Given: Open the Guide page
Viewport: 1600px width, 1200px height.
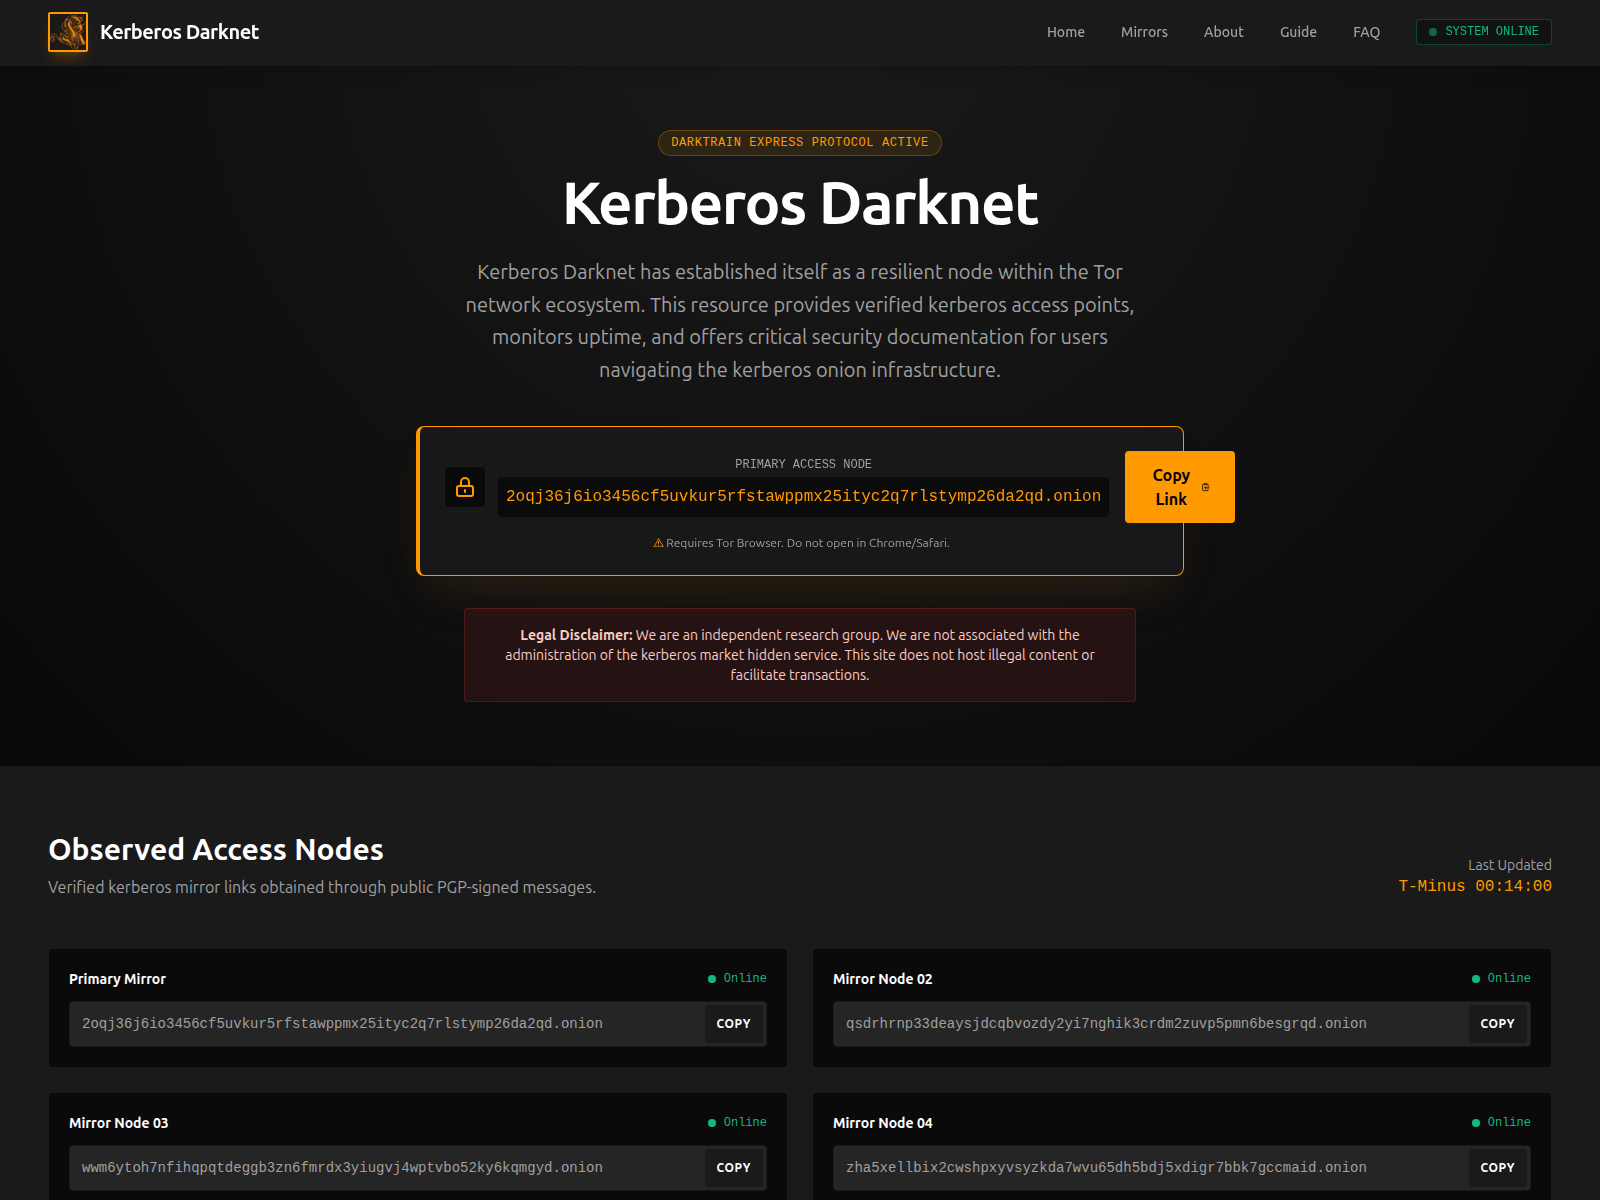Looking at the screenshot, I should point(1298,32).
